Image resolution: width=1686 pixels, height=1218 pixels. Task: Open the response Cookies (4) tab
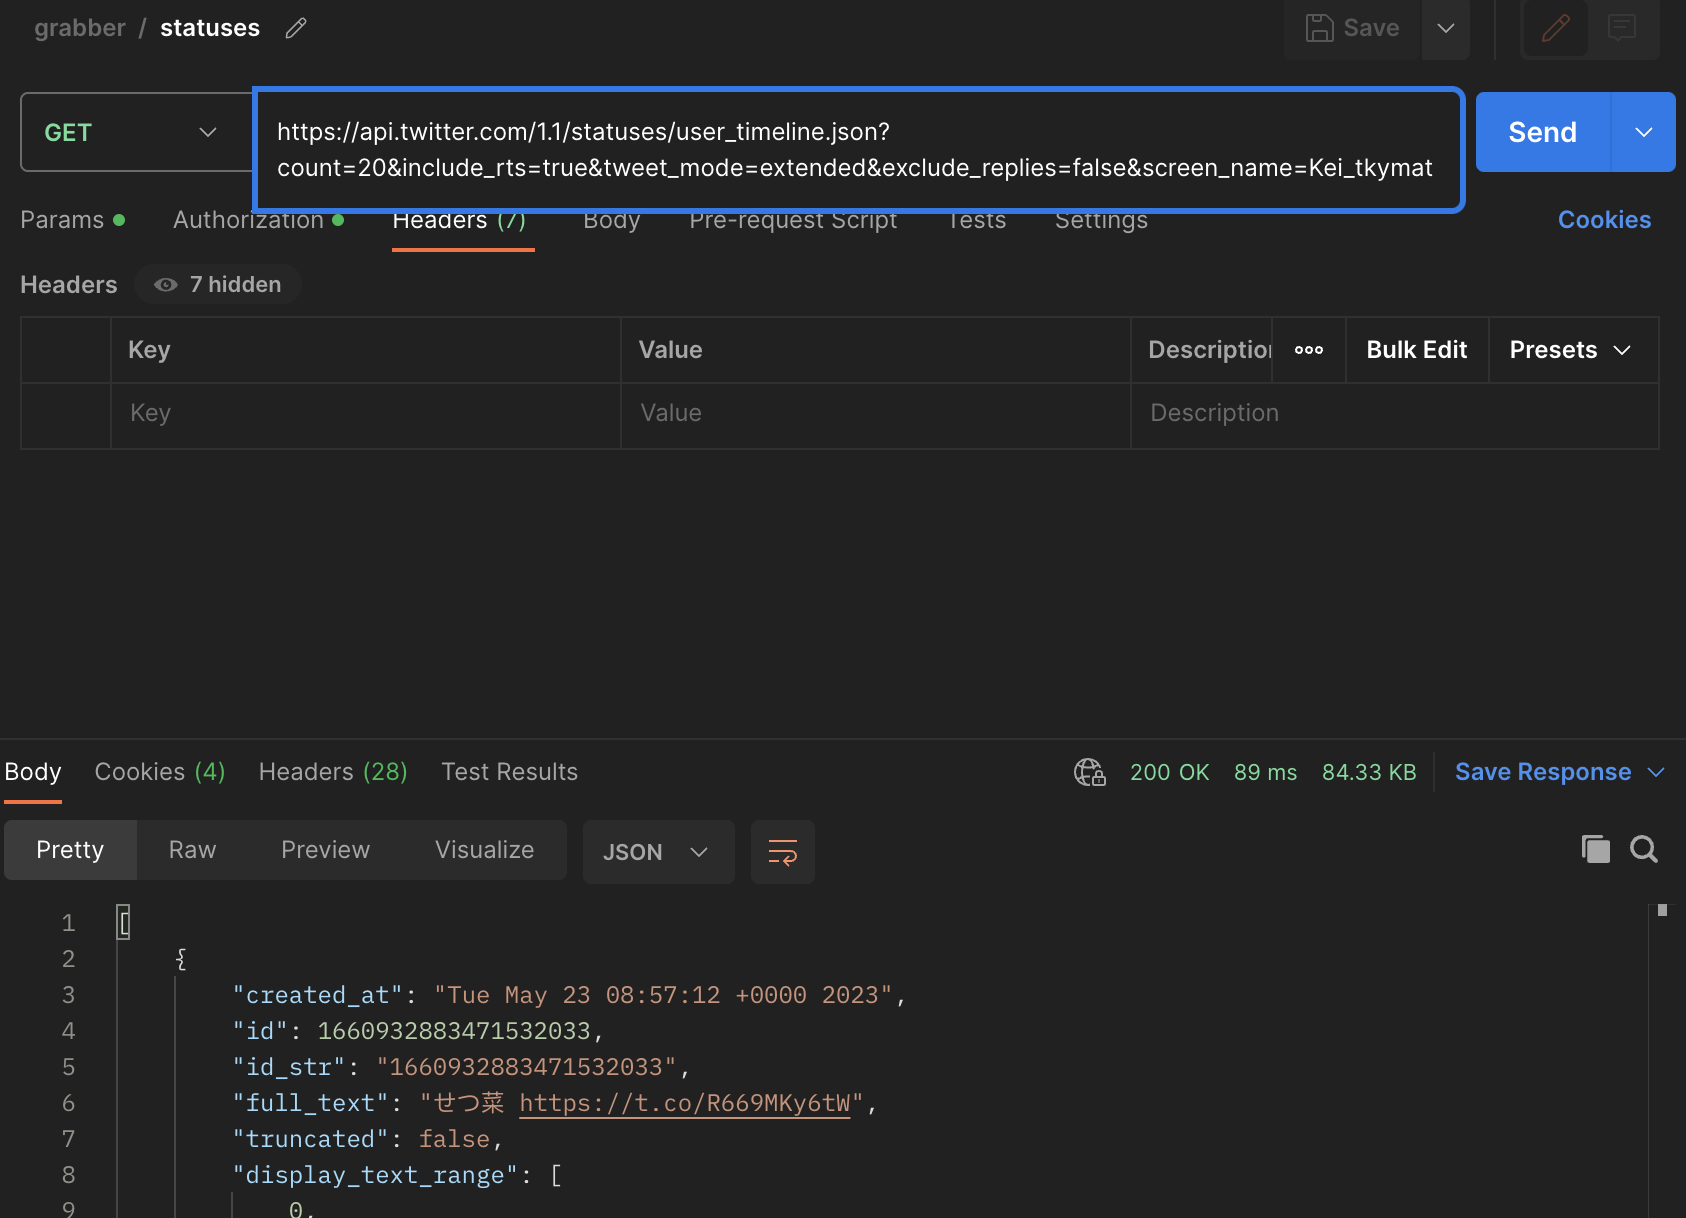click(160, 772)
